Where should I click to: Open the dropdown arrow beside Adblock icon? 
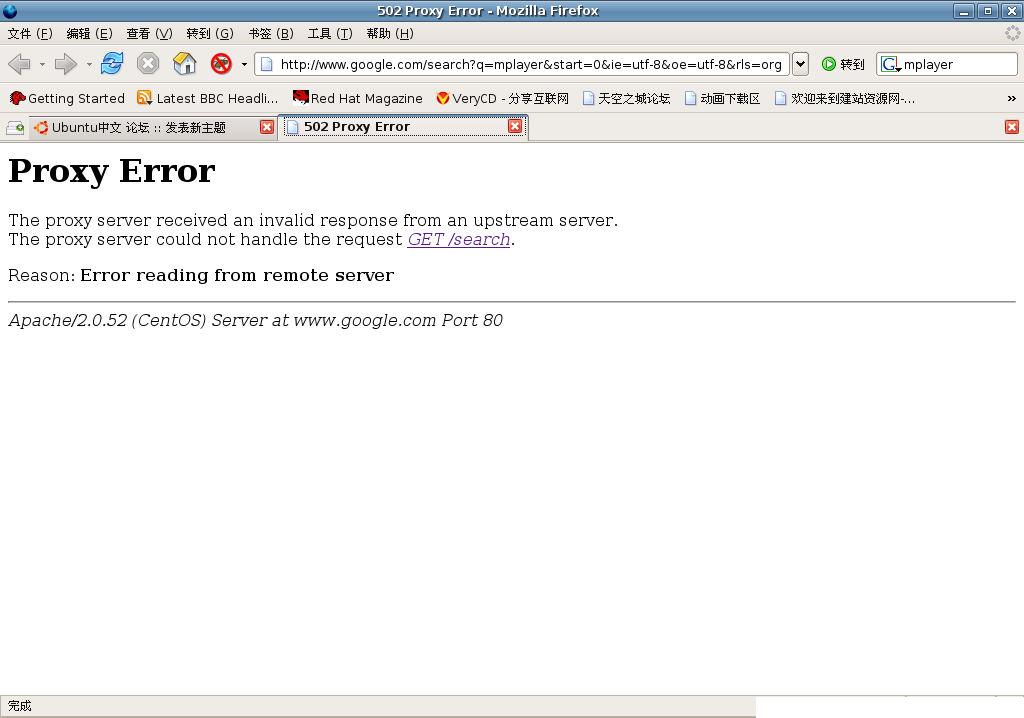(244, 64)
